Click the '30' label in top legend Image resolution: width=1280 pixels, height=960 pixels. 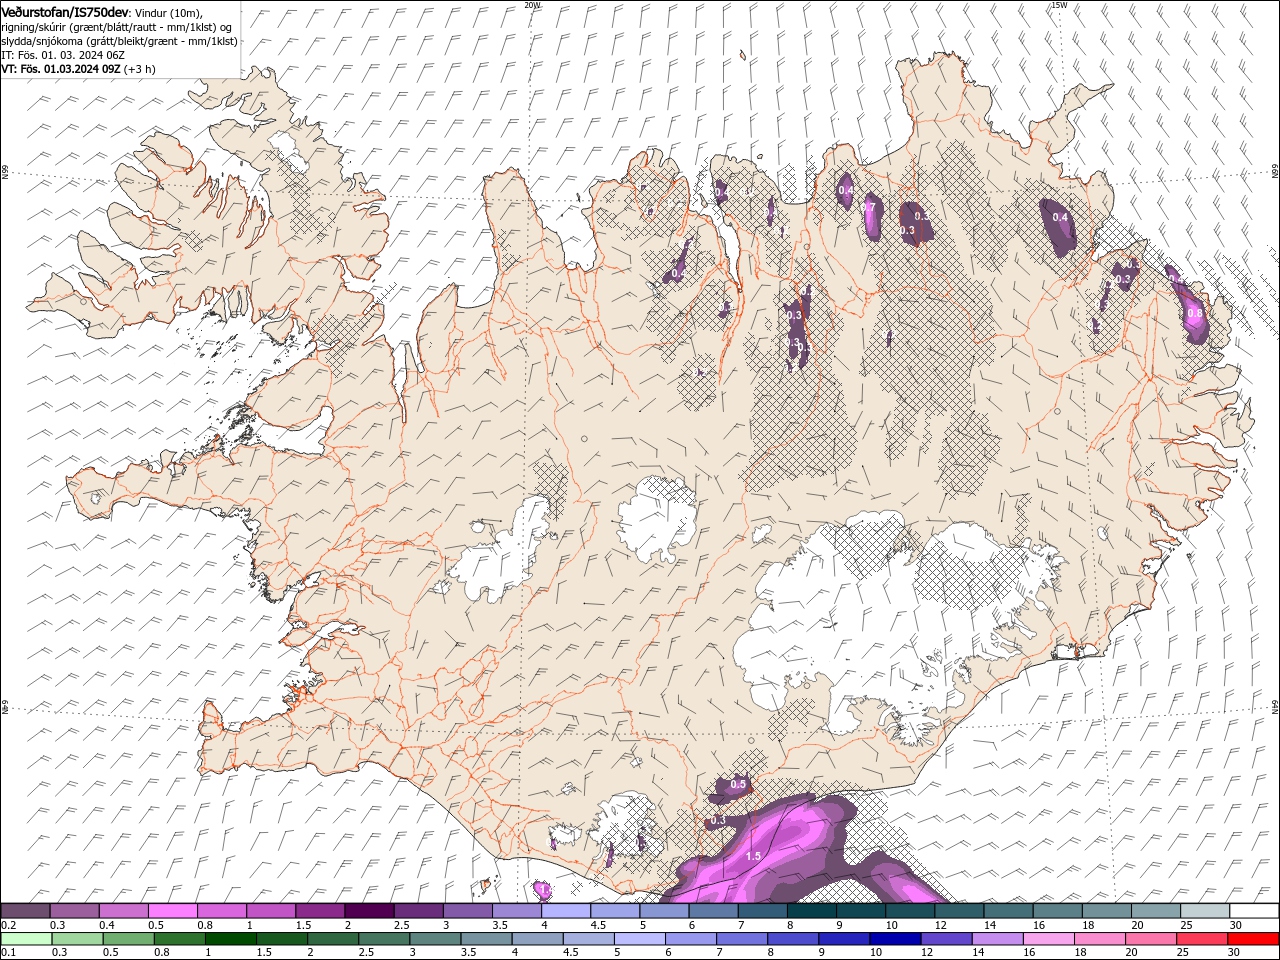point(1236,925)
